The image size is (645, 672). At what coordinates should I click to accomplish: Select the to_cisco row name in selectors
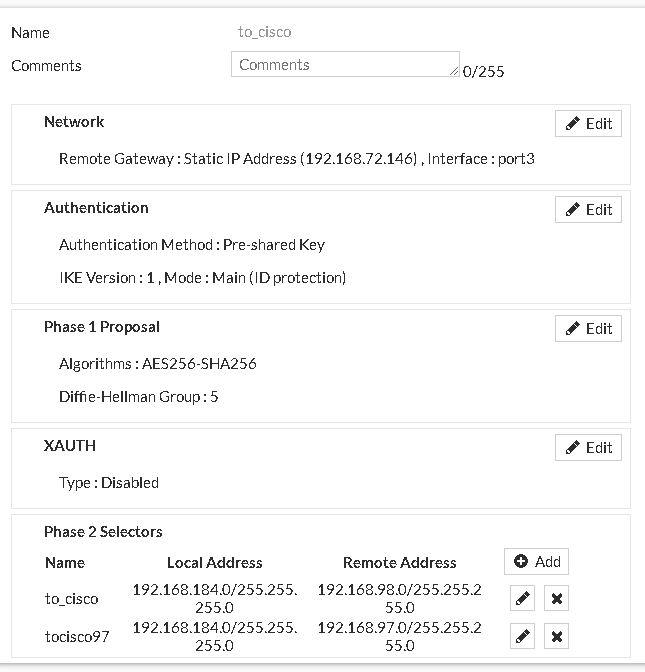click(x=72, y=599)
